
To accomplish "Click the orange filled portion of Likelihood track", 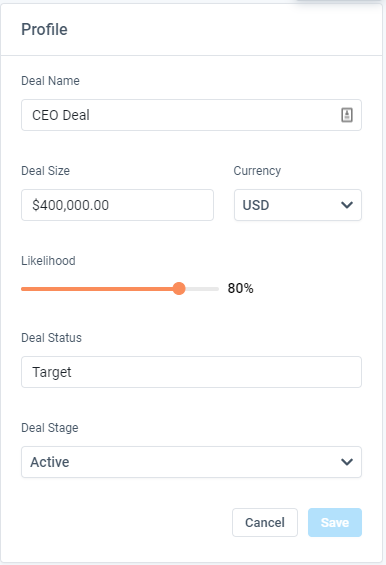I will (97, 289).
